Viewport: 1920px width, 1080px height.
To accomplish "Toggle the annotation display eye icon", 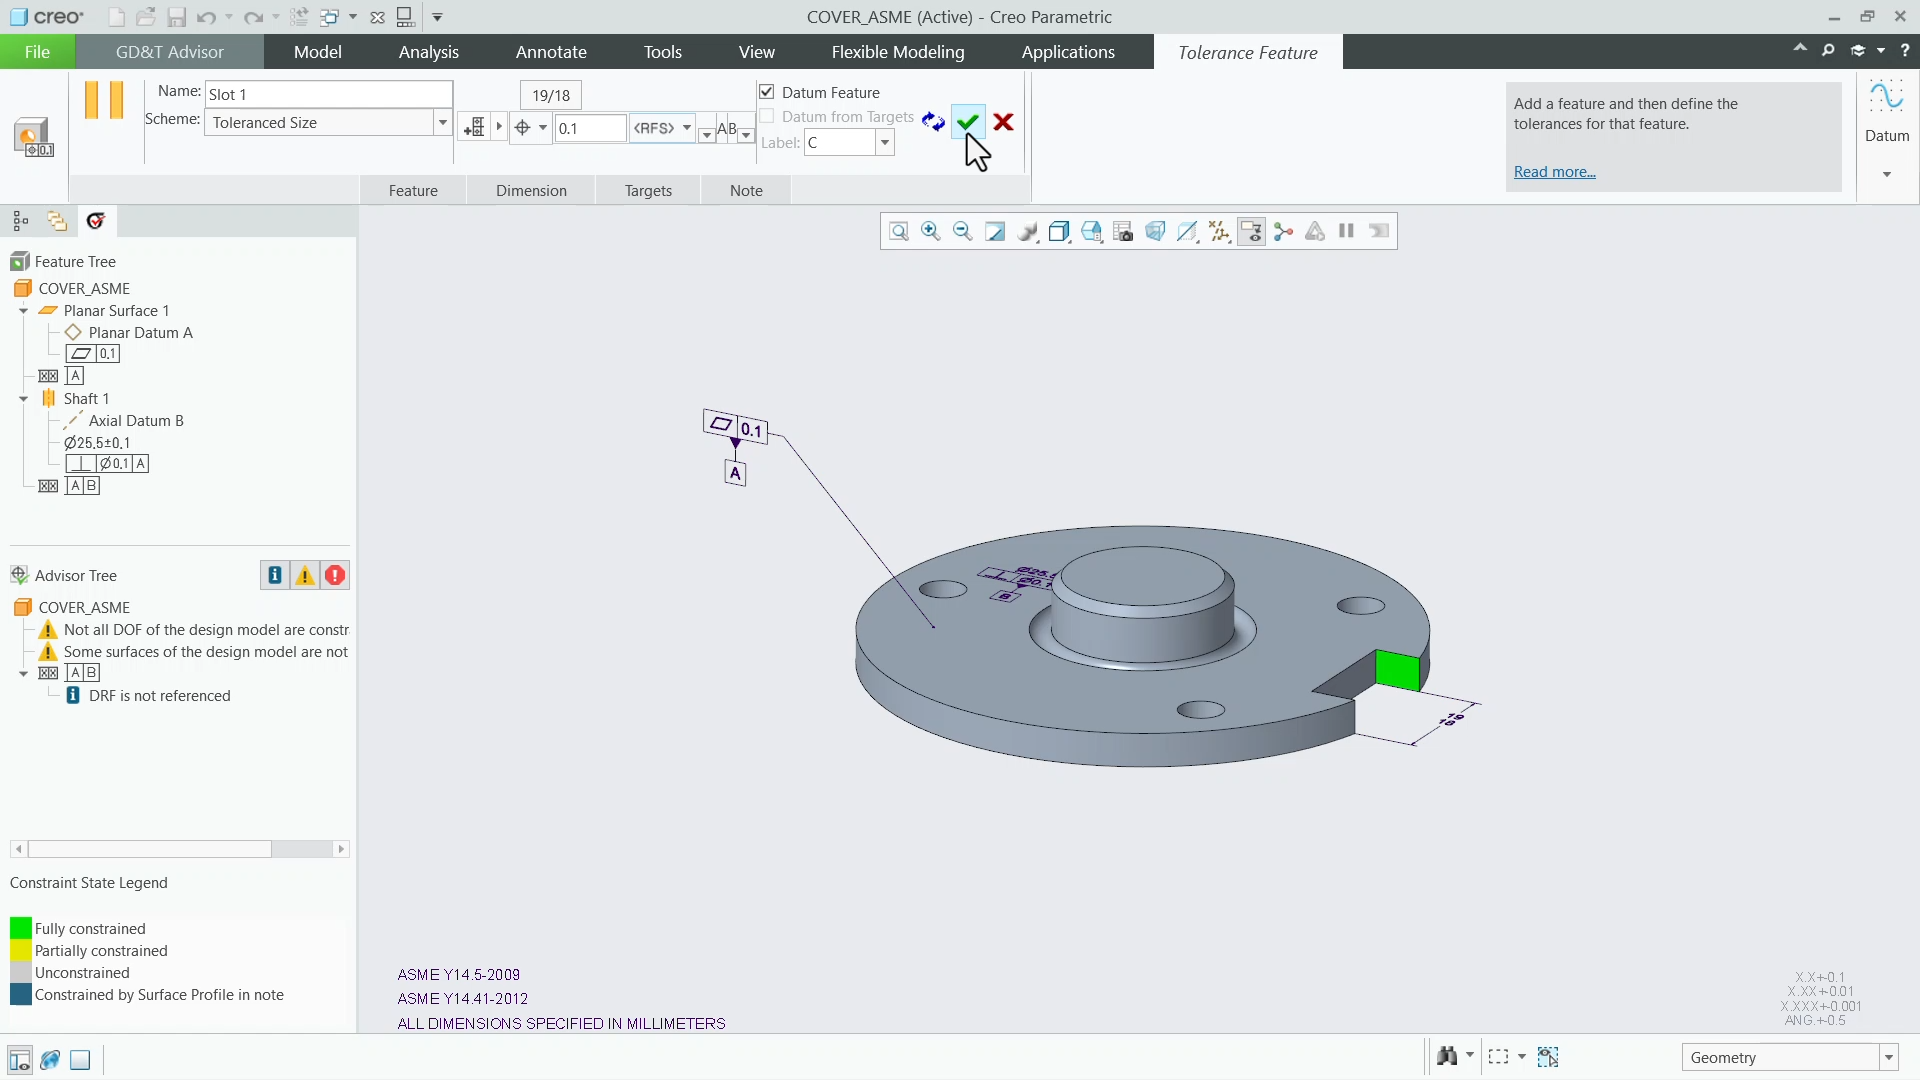I will click(x=1251, y=232).
